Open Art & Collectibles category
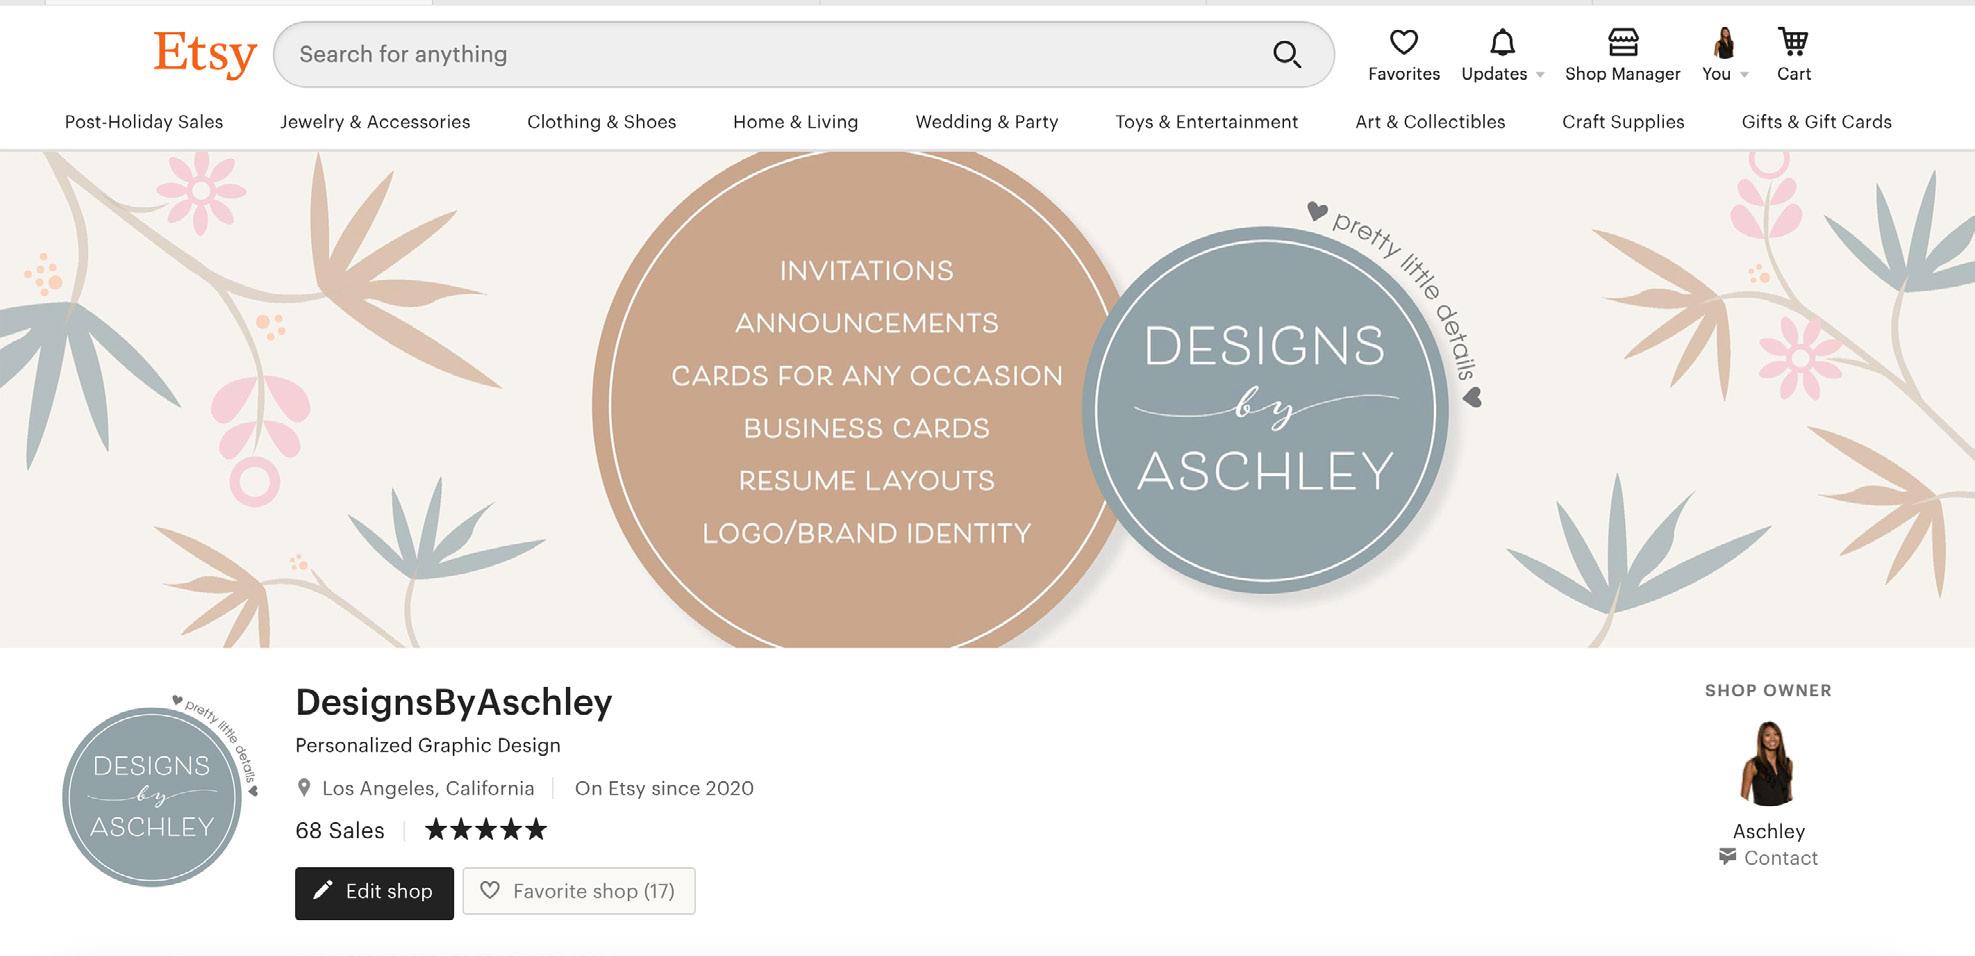The width and height of the screenshot is (1975, 956). 1430,122
